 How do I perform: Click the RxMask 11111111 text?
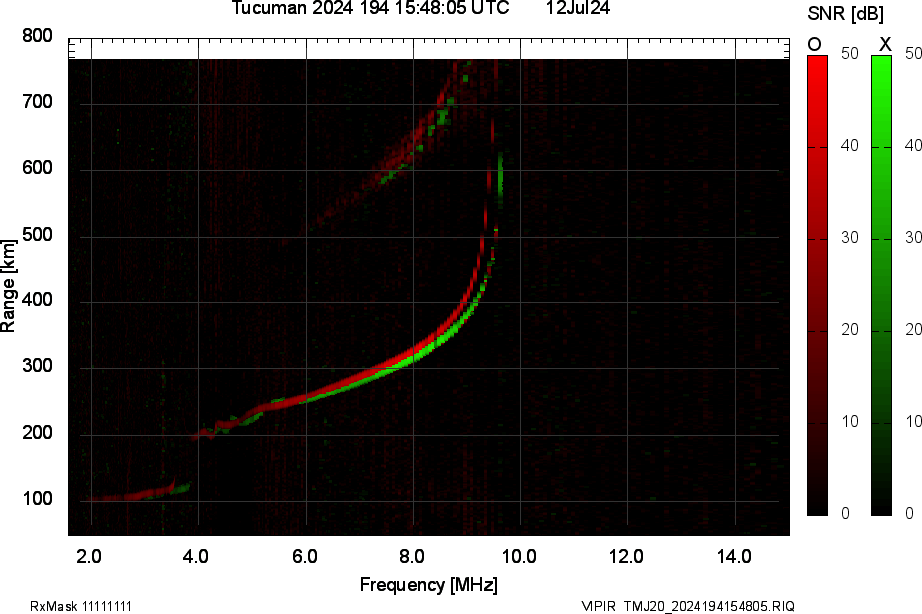click(81, 606)
